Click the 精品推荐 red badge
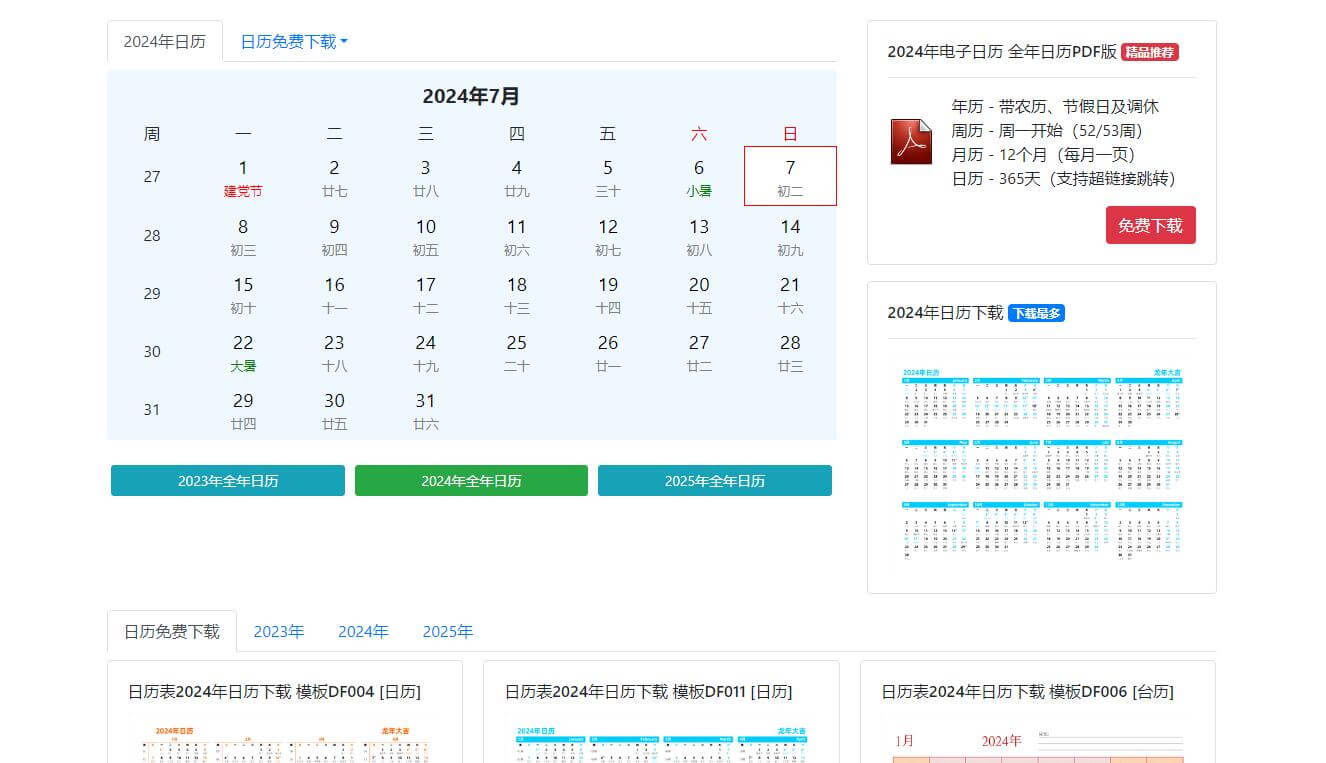1326x763 pixels. [1150, 52]
